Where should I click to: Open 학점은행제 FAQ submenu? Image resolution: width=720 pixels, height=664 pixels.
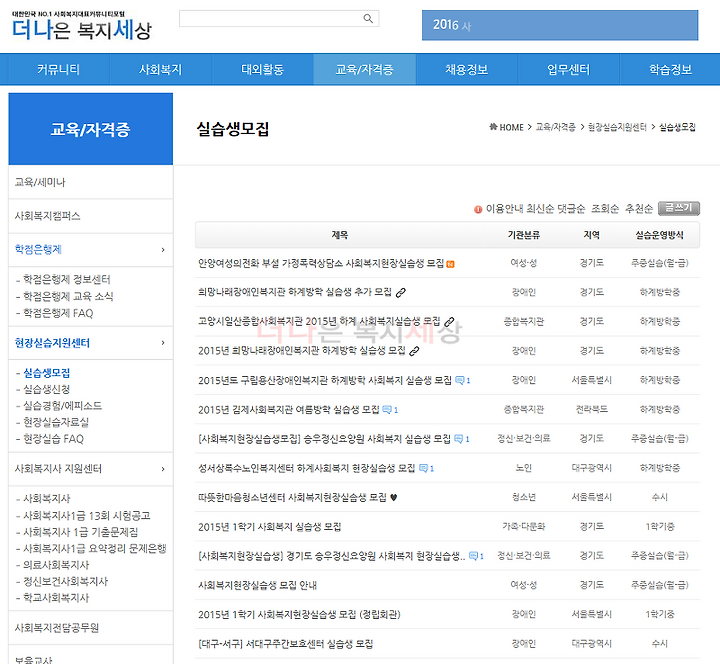coord(58,313)
